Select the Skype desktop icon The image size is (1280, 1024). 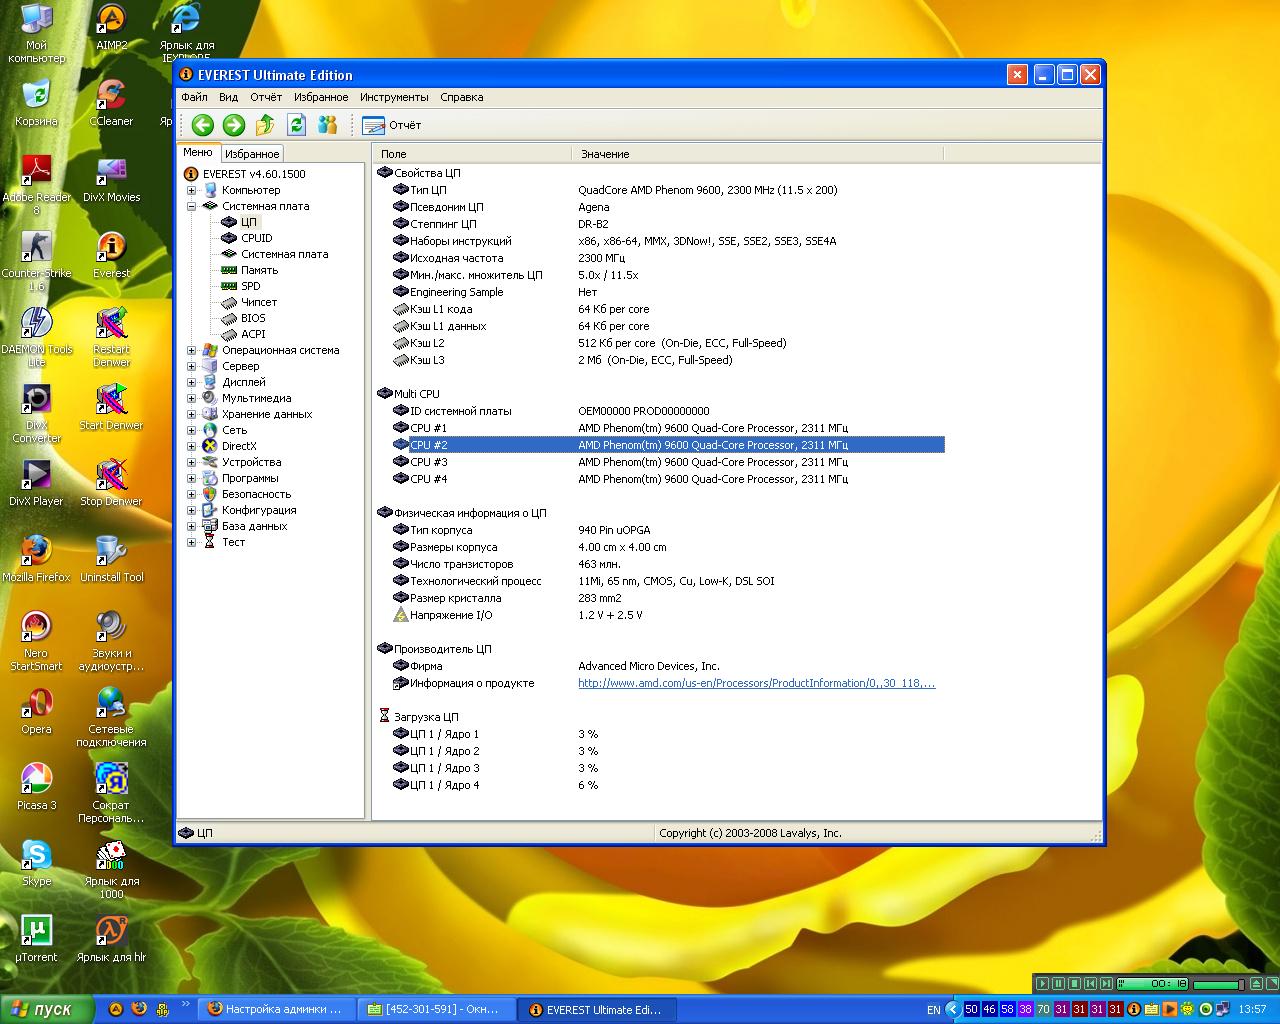pos(36,863)
